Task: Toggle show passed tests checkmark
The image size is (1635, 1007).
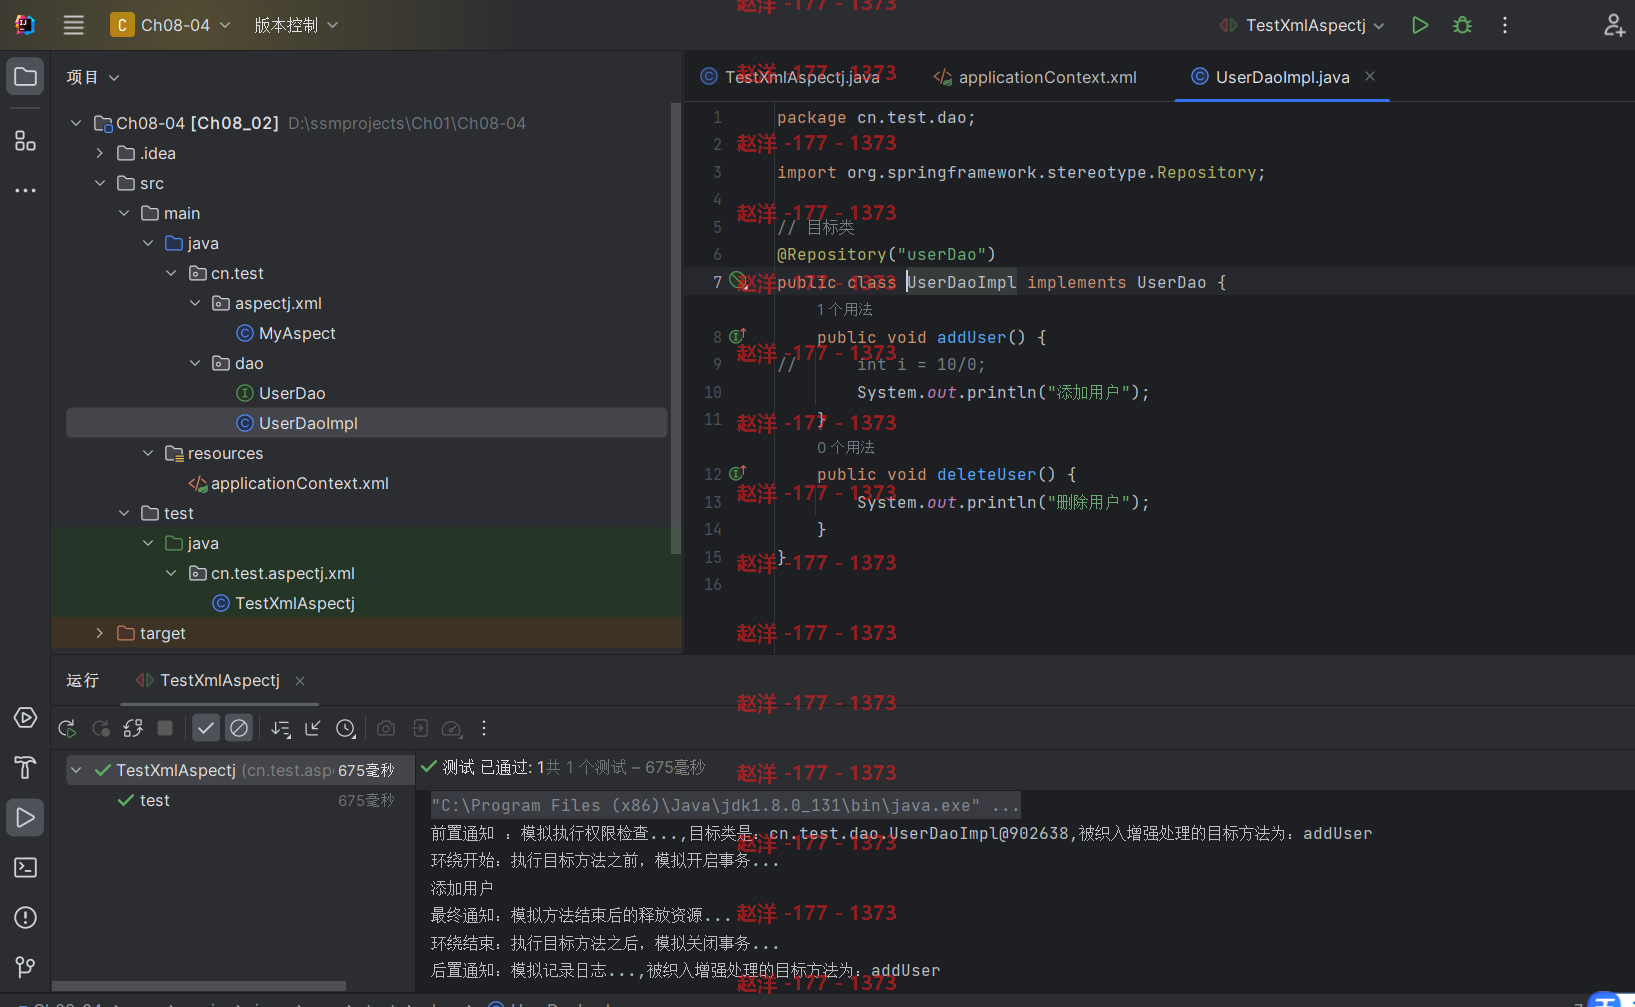Action: tap(206, 728)
